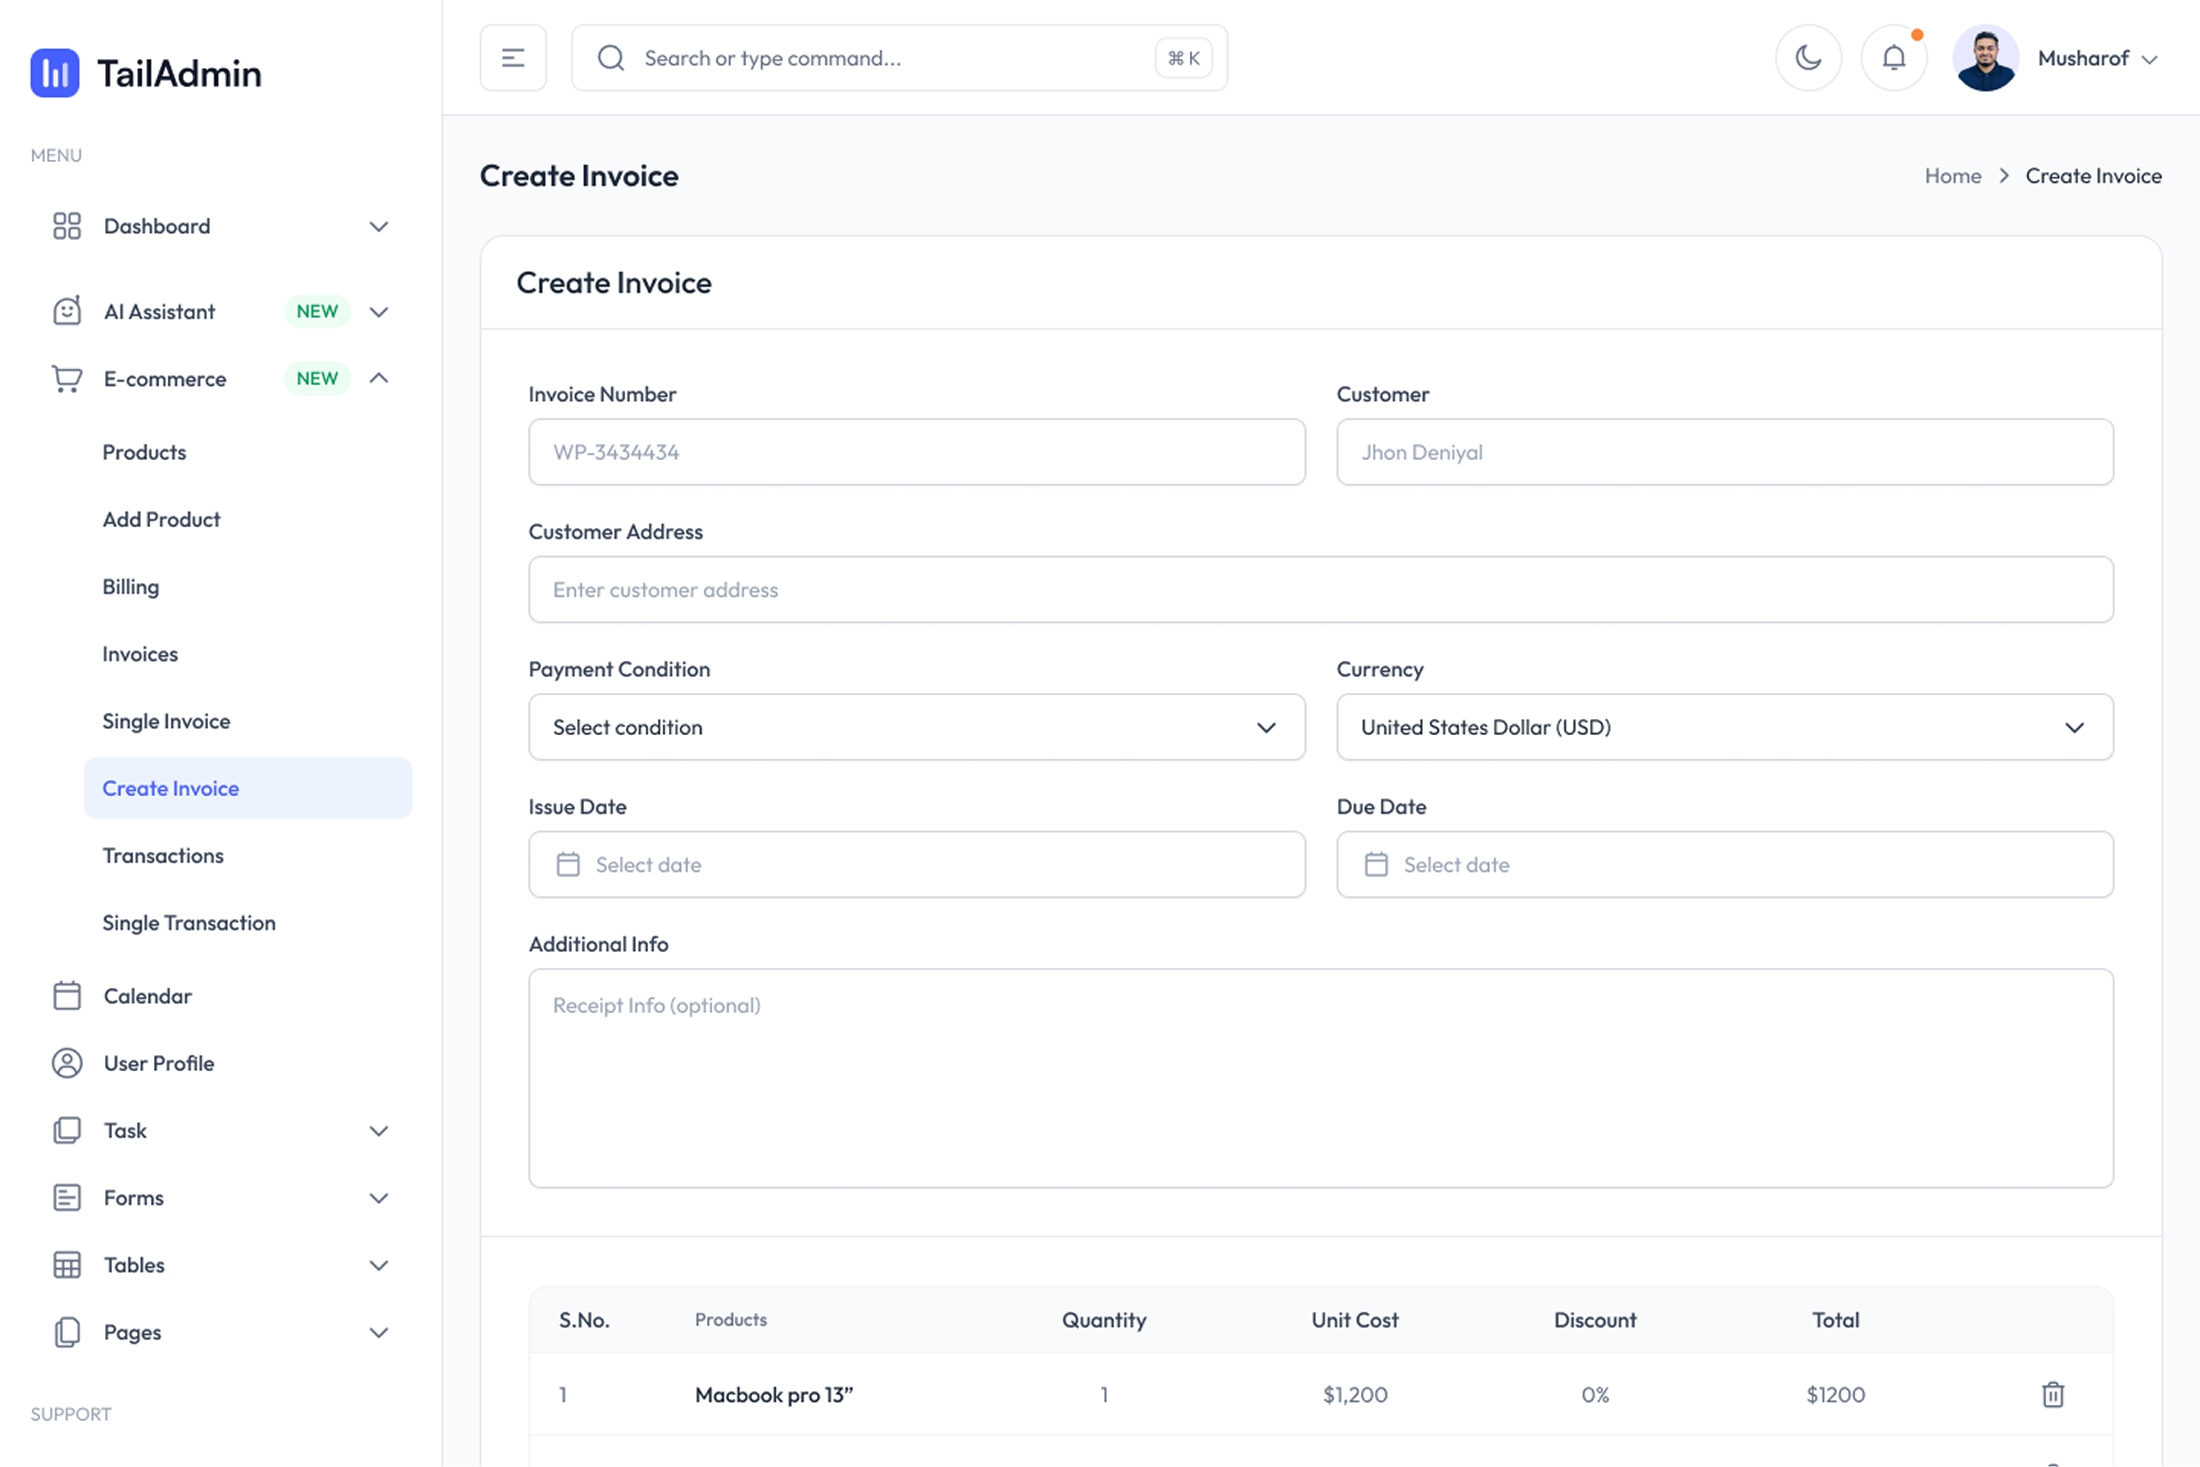Screen dimensions: 2200x1467
Task: Click the Issue Date field
Action: [x=917, y=864]
